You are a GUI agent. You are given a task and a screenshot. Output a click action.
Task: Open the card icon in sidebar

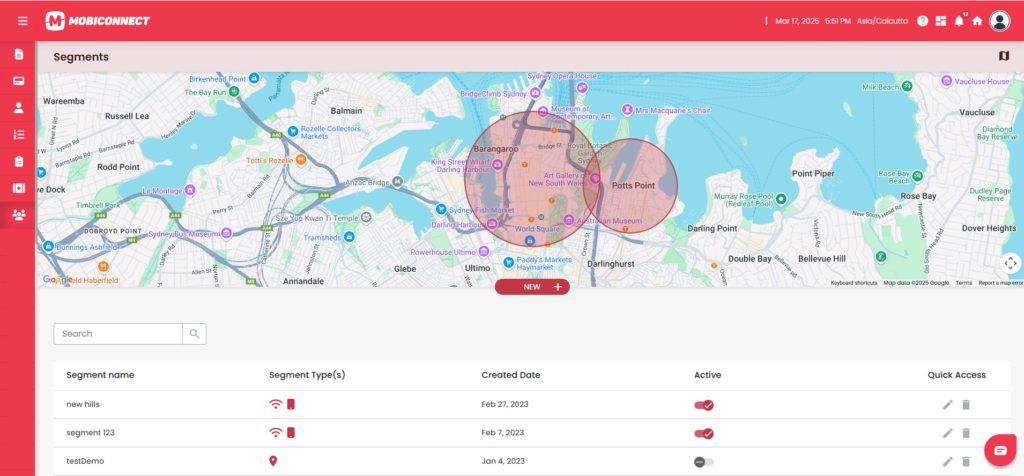pos(19,81)
